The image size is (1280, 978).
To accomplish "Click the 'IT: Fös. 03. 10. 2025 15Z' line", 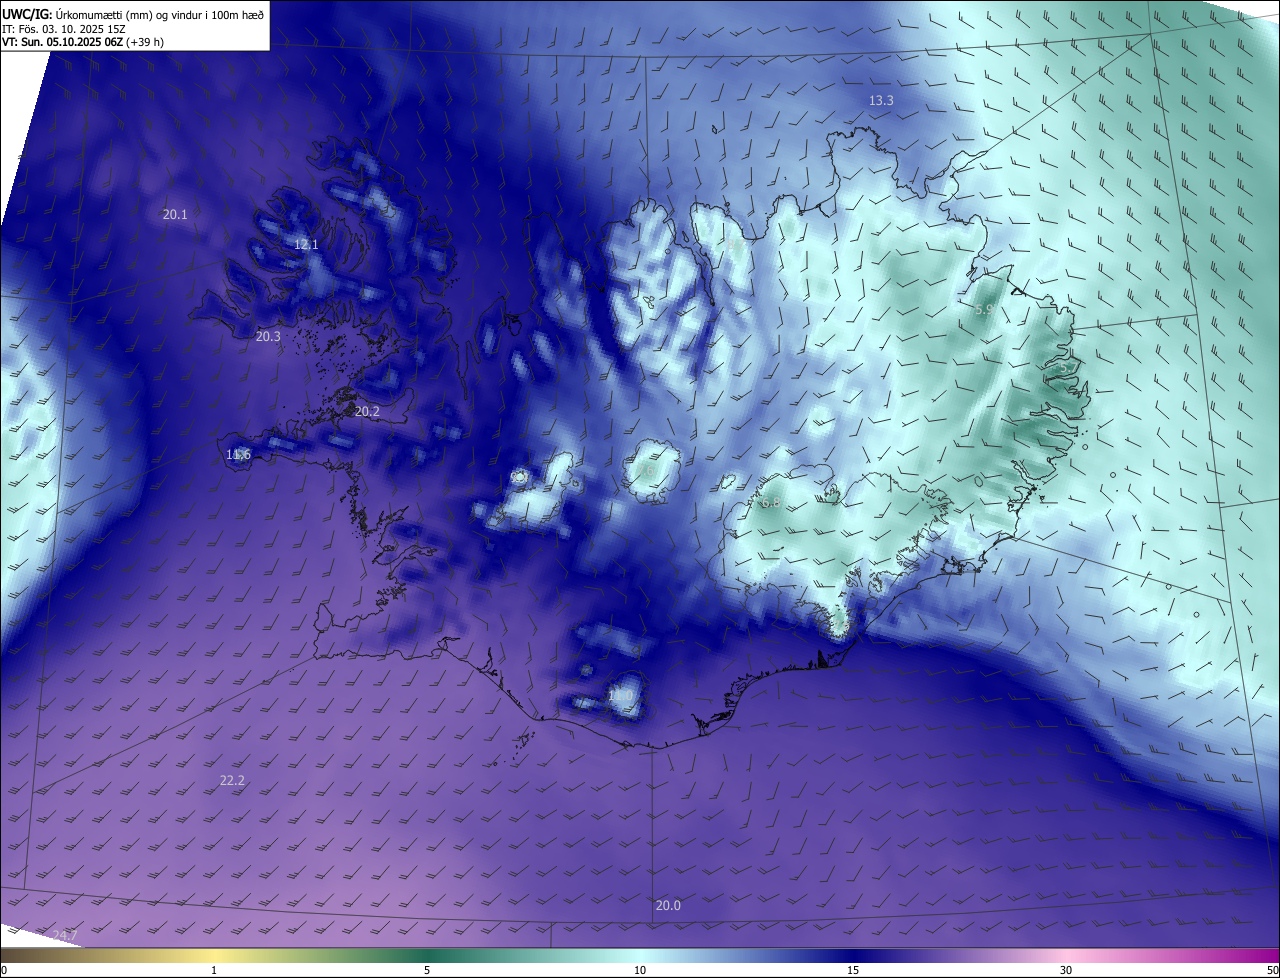I will tap(62, 29).
